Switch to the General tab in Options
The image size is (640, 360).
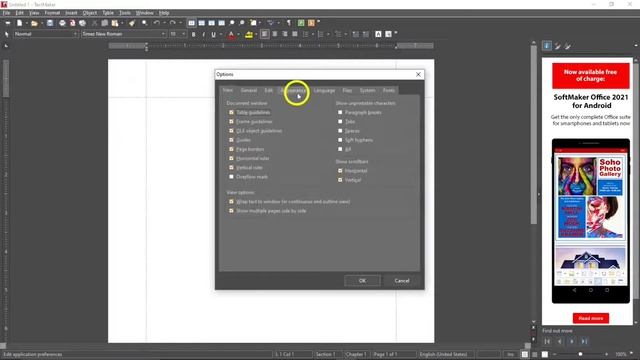click(249, 90)
